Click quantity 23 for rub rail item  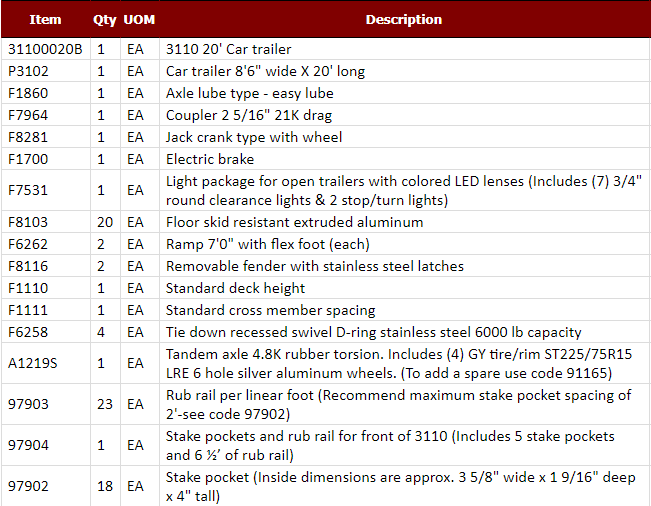tap(104, 405)
